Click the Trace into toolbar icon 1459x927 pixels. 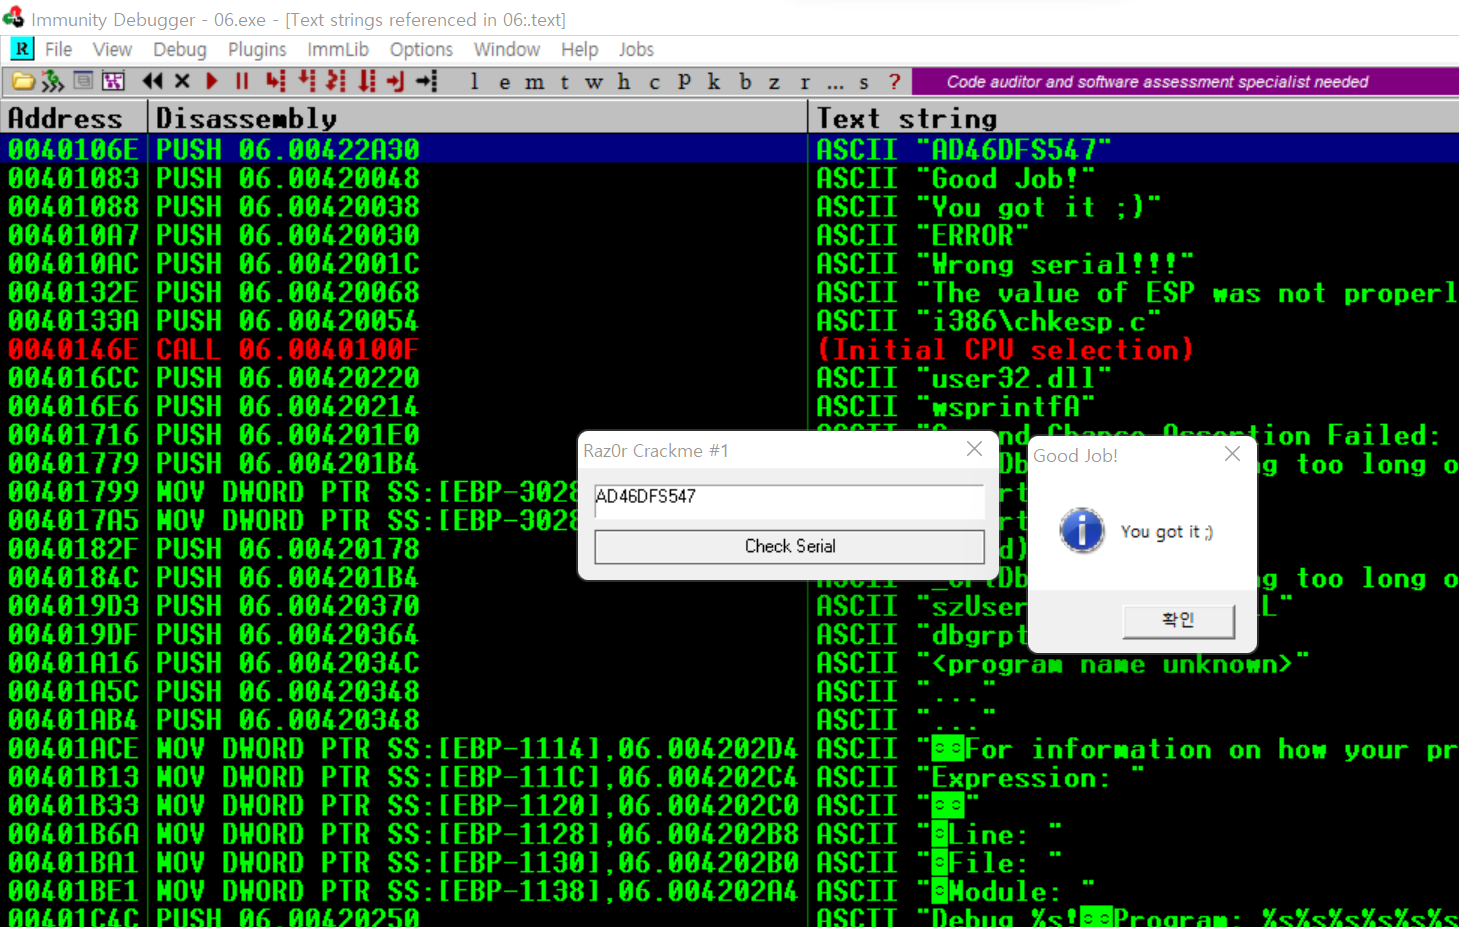pyautogui.click(x=337, y=81)
